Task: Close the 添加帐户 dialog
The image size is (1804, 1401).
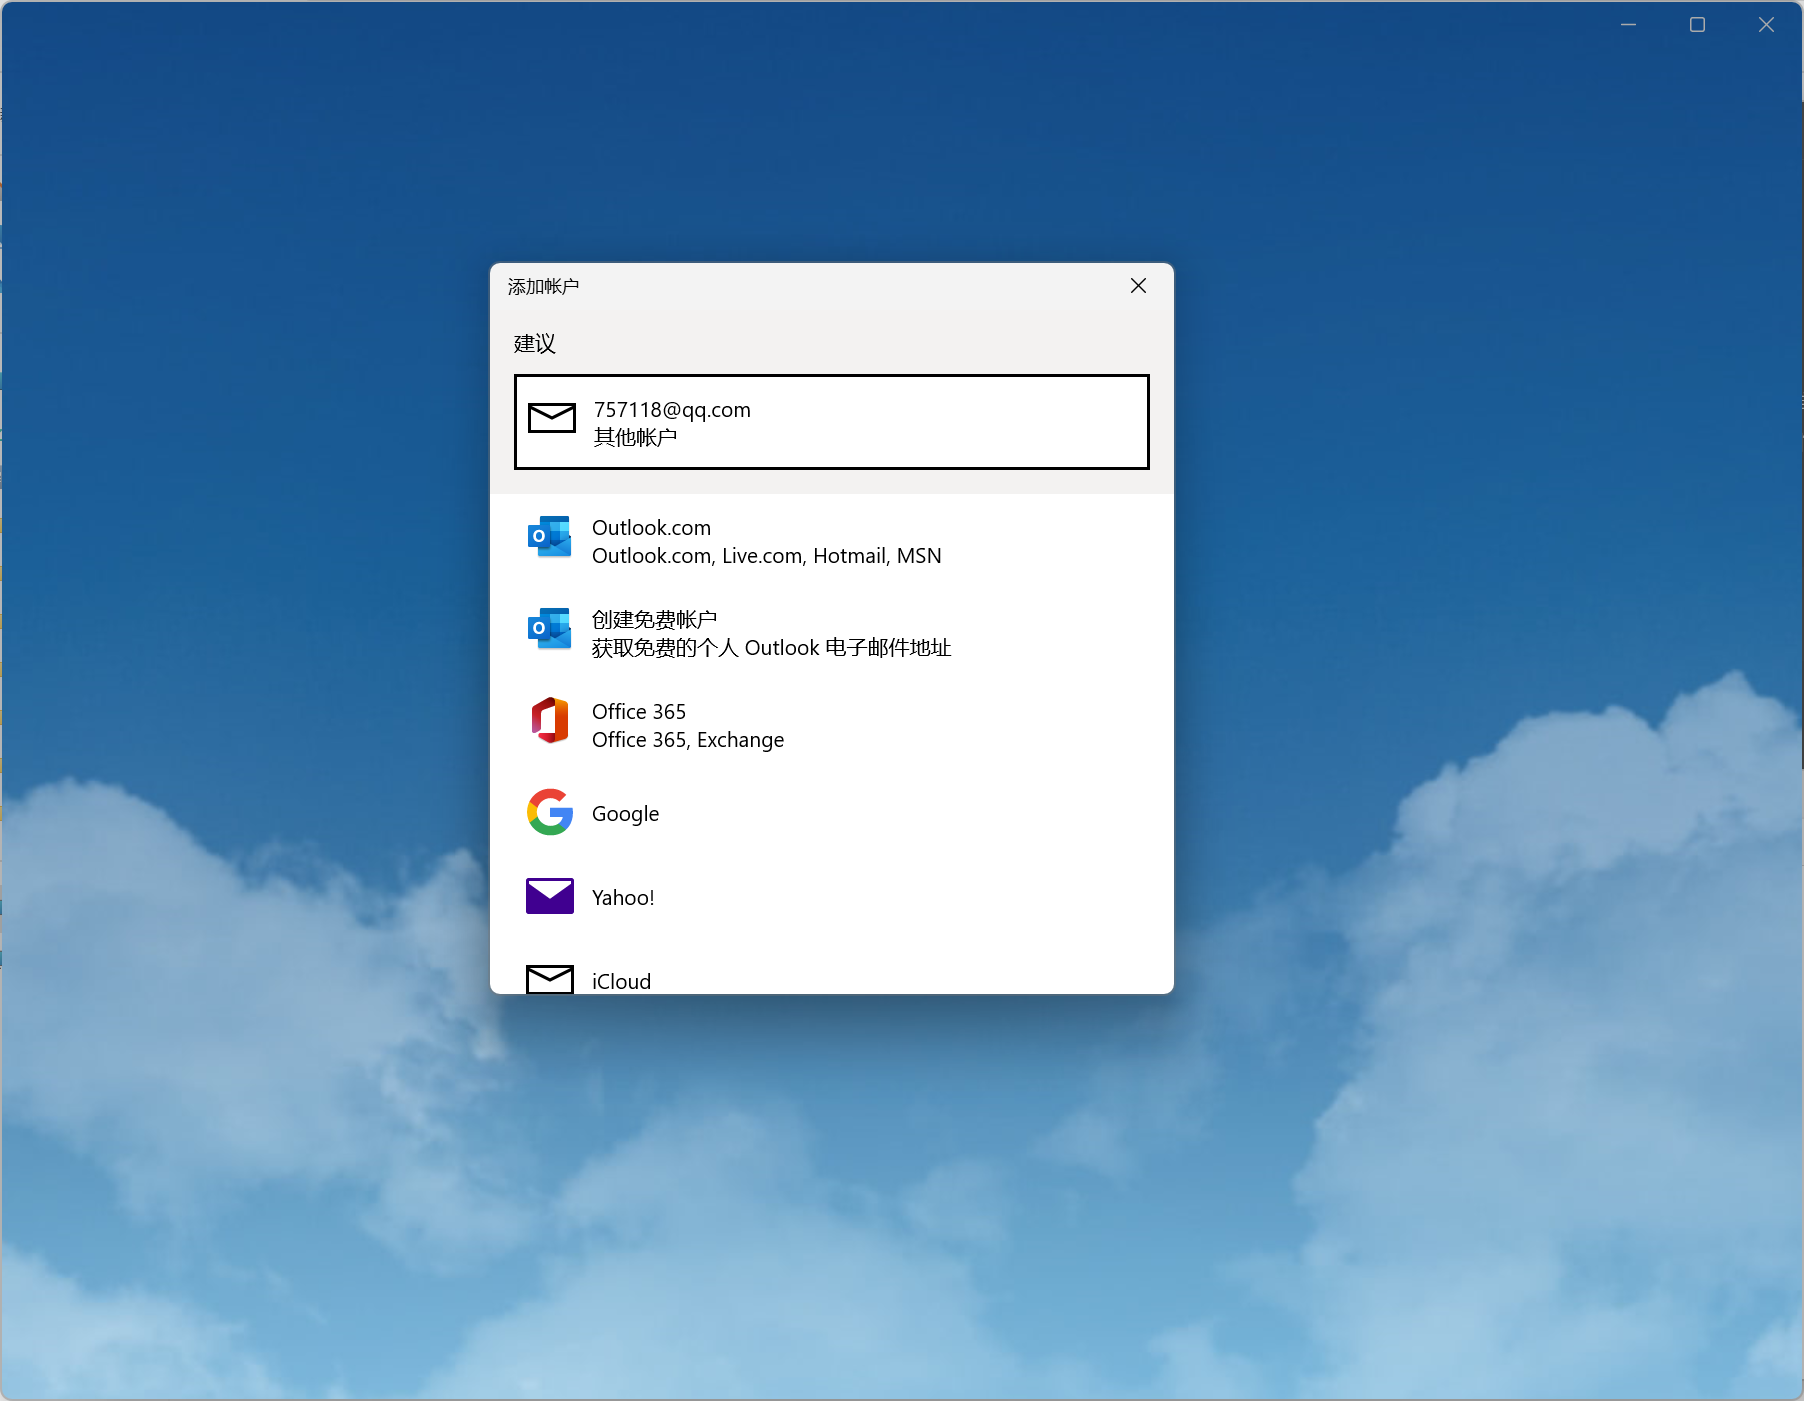Action: click(x=1138, y=286)
